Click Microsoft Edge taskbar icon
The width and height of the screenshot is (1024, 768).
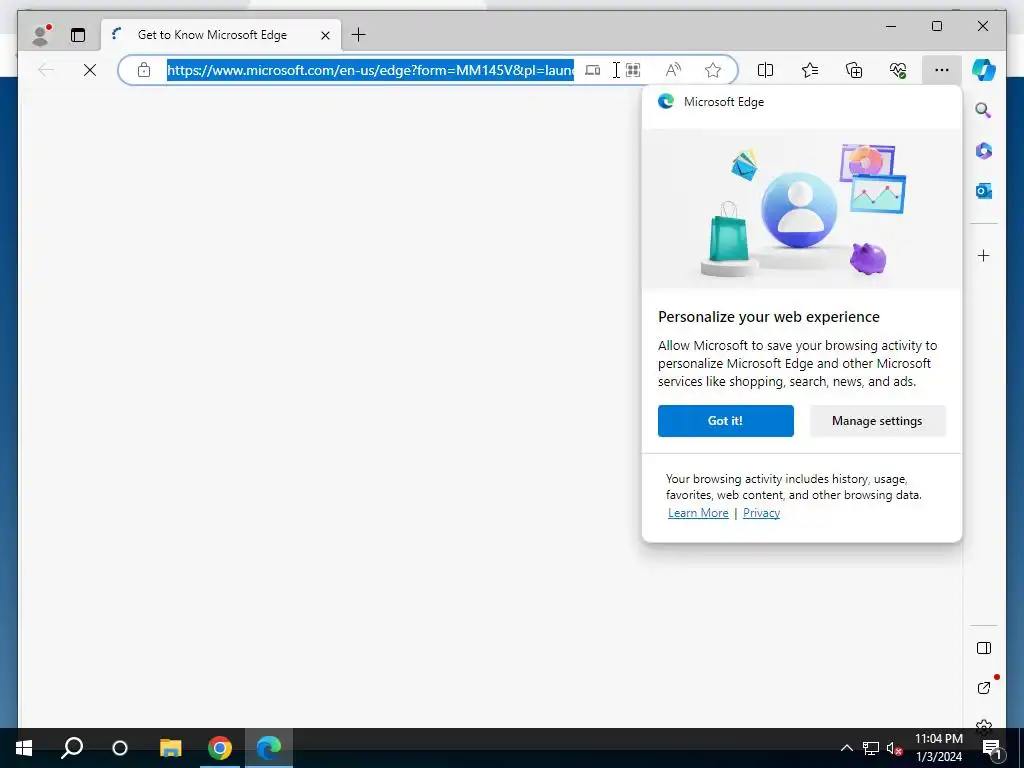tap(268, 748)
